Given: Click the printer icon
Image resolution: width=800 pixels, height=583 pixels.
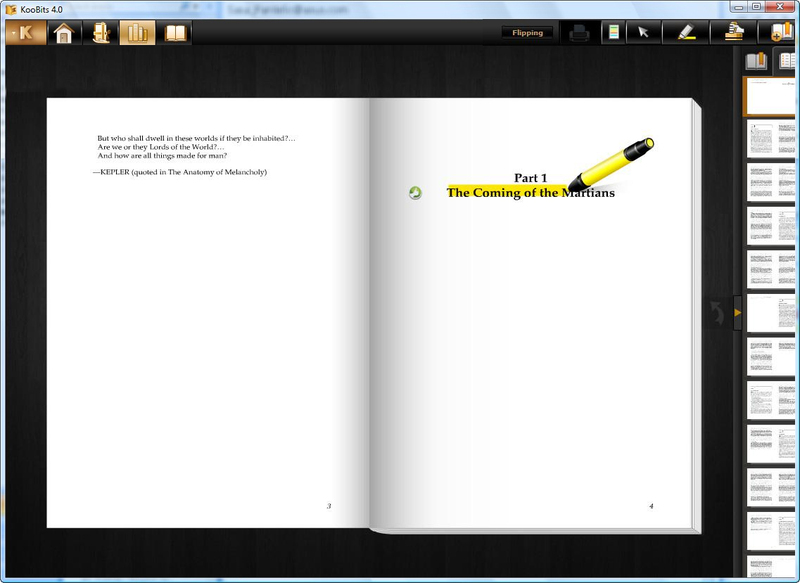Looking at the screenshot, I should (x=579, y=33).
